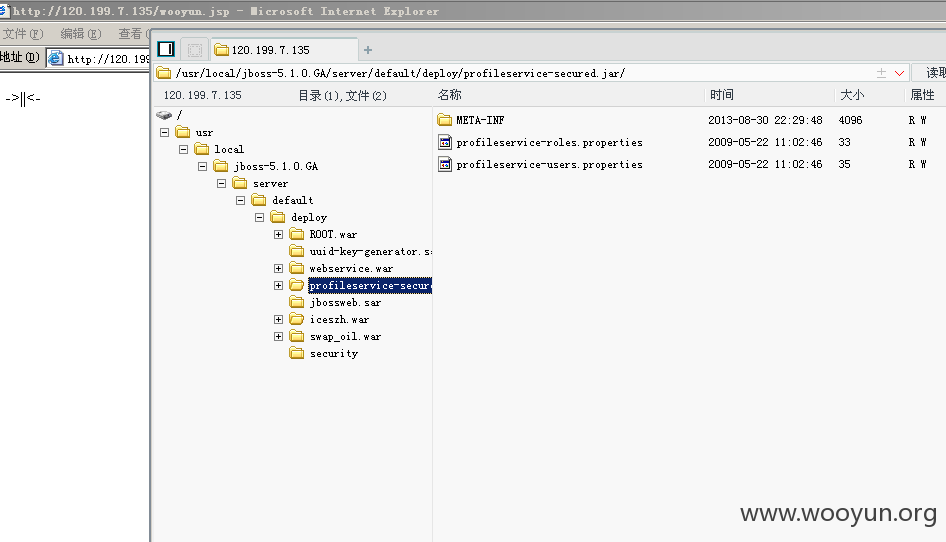Viewport: 946px width, 542px height.
Task: Select profileservice-roles.properties file name
Action: [x=549, y=142]
